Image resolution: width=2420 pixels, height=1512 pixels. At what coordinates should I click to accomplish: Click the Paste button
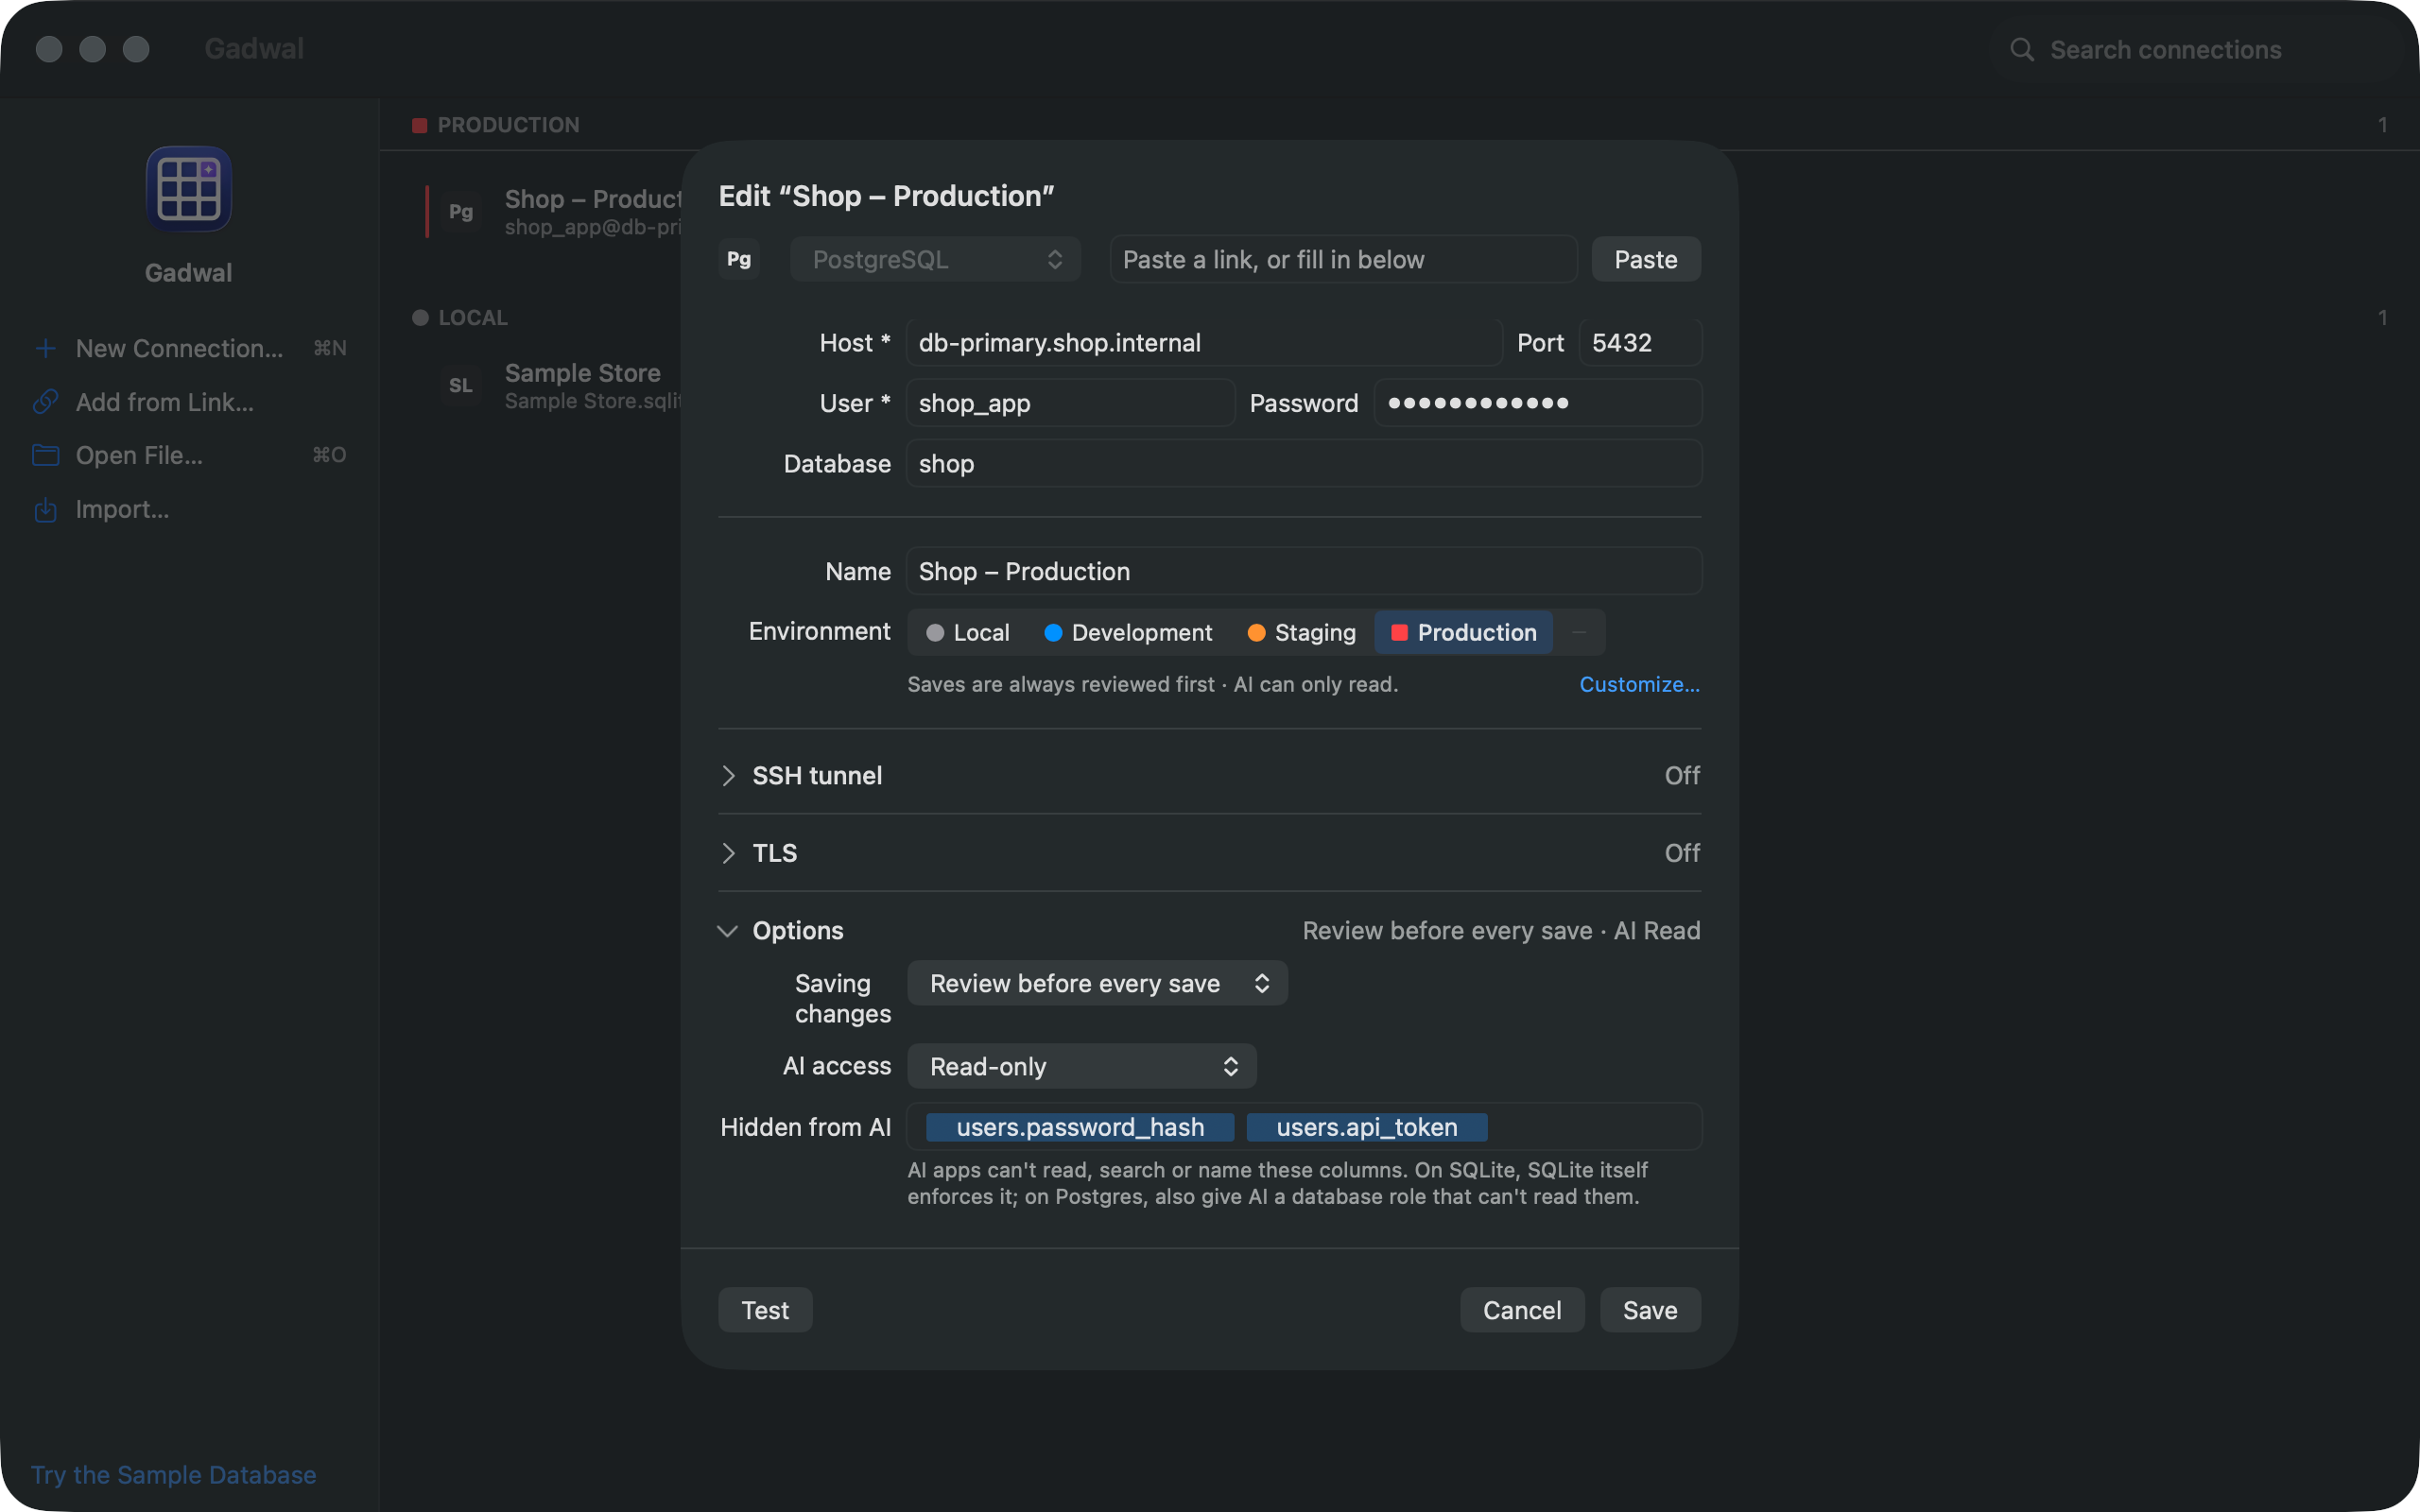click(1646, 259)
